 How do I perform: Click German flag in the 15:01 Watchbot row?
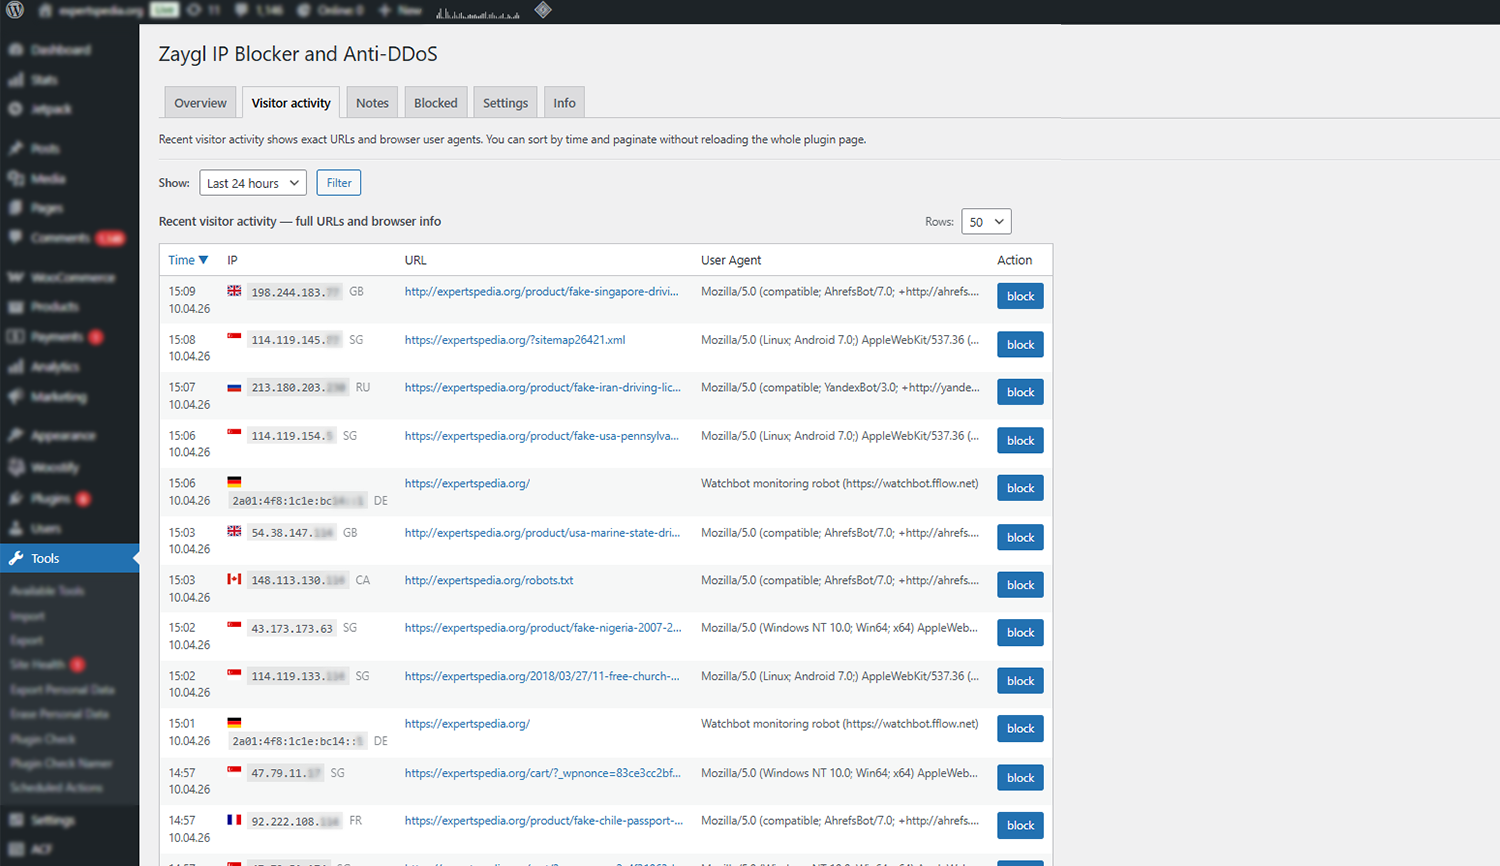click(x=234, y=722)
